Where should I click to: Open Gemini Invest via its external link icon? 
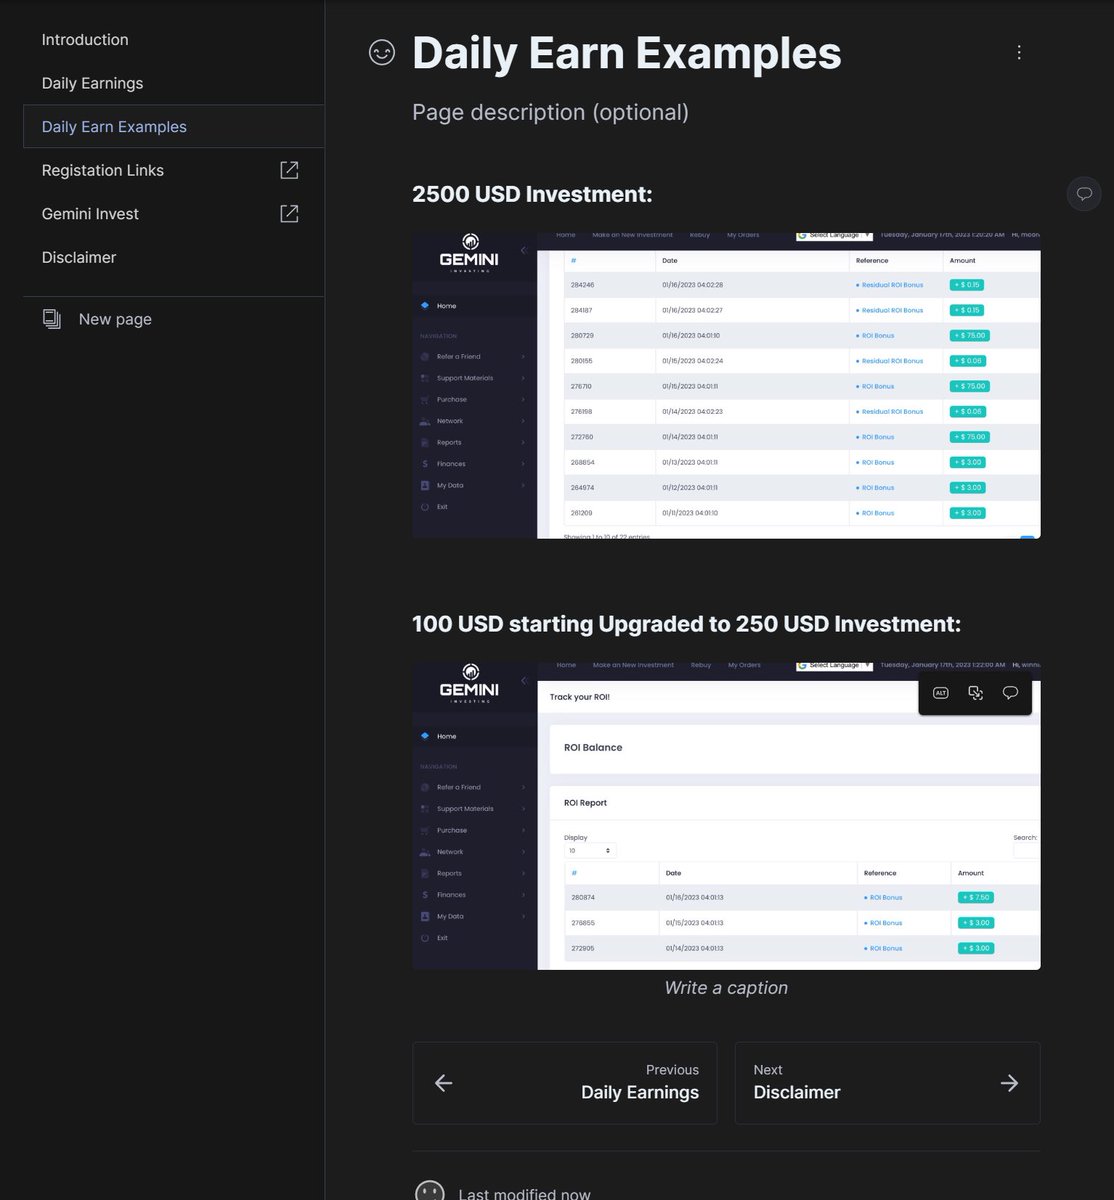288,213
